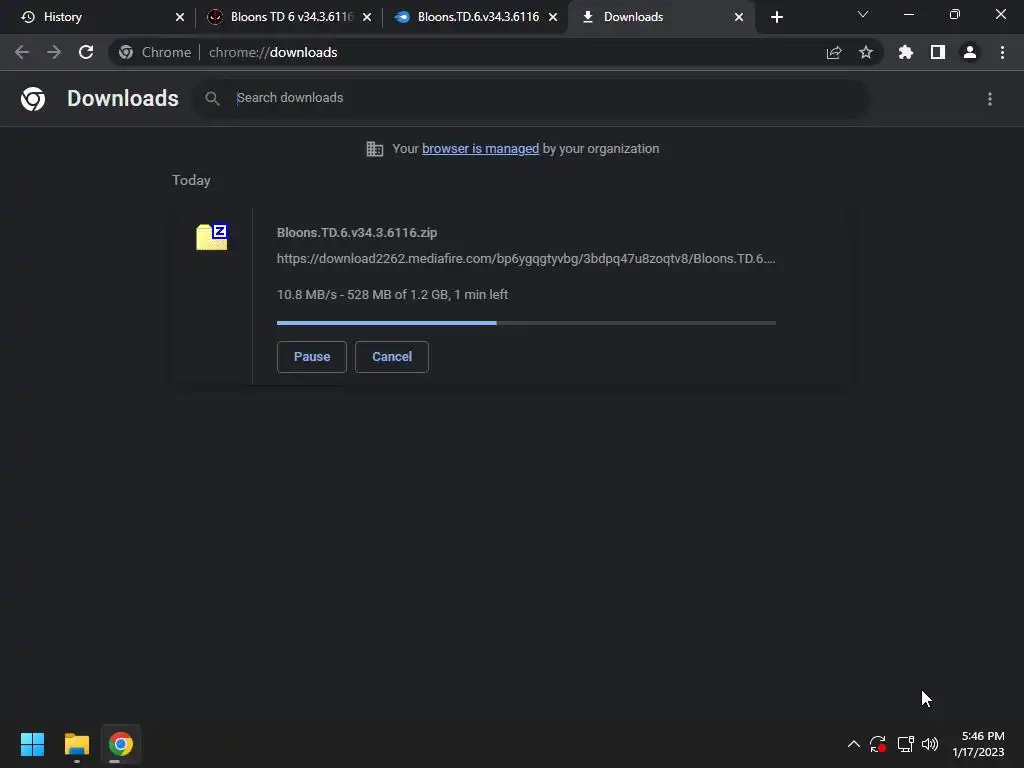Click the Bloons.TD.6.v34.3.6116.zip file name
This screenshot has width=1024, height=768.
tap(357, 232)
